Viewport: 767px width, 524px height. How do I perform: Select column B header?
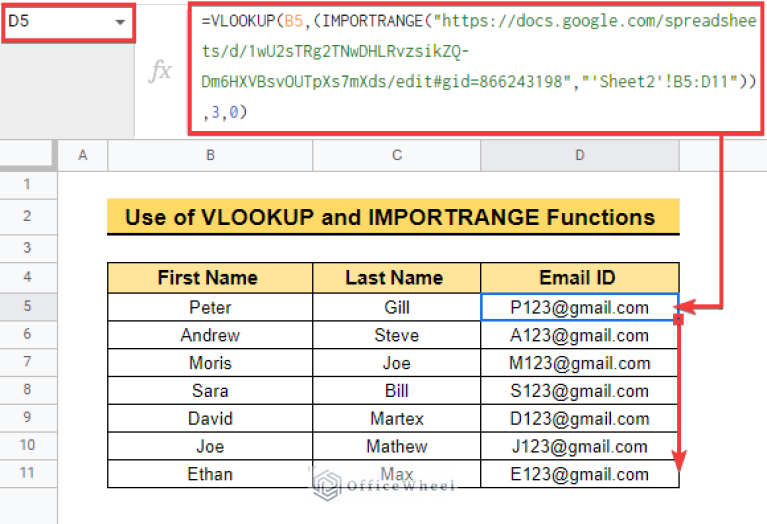(x=210, y=155)
